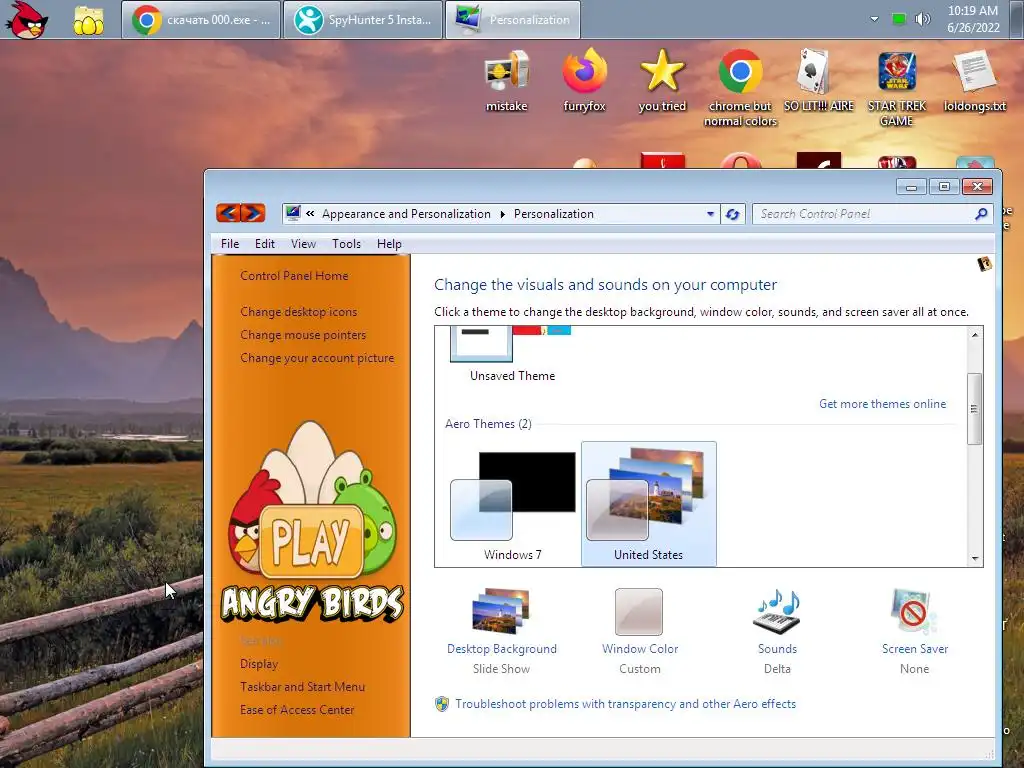Open the Angry Birds start button
This screenshot has height=768, width=1024.
(27, 20)
